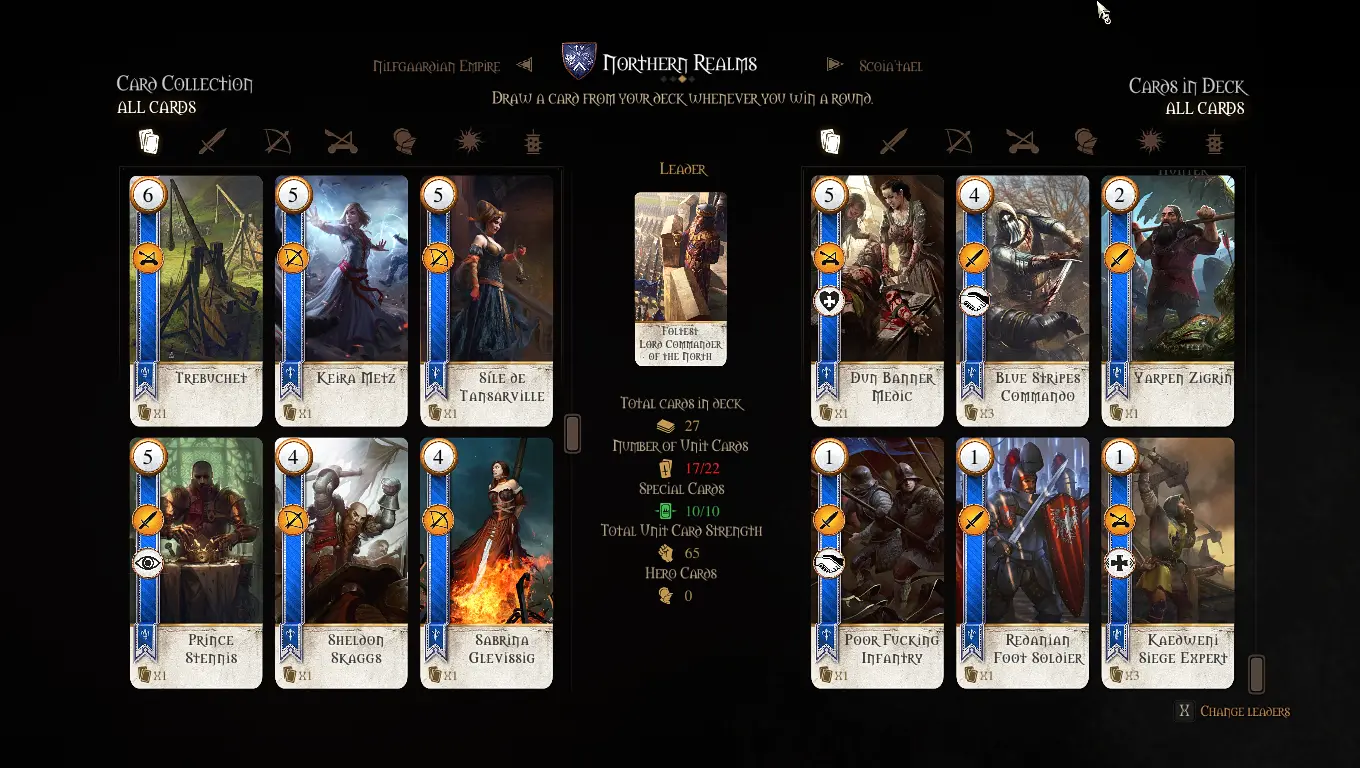
Task: Select hero helmet filter in Card Collection
Action: [x=404, y=141]
